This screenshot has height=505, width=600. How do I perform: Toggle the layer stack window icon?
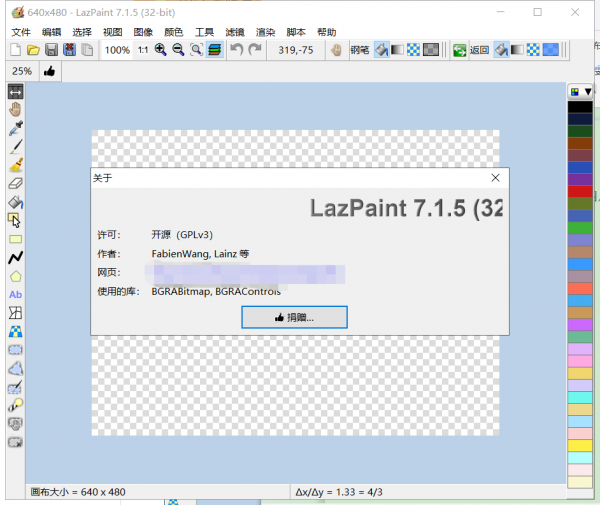tap(214, 50)
